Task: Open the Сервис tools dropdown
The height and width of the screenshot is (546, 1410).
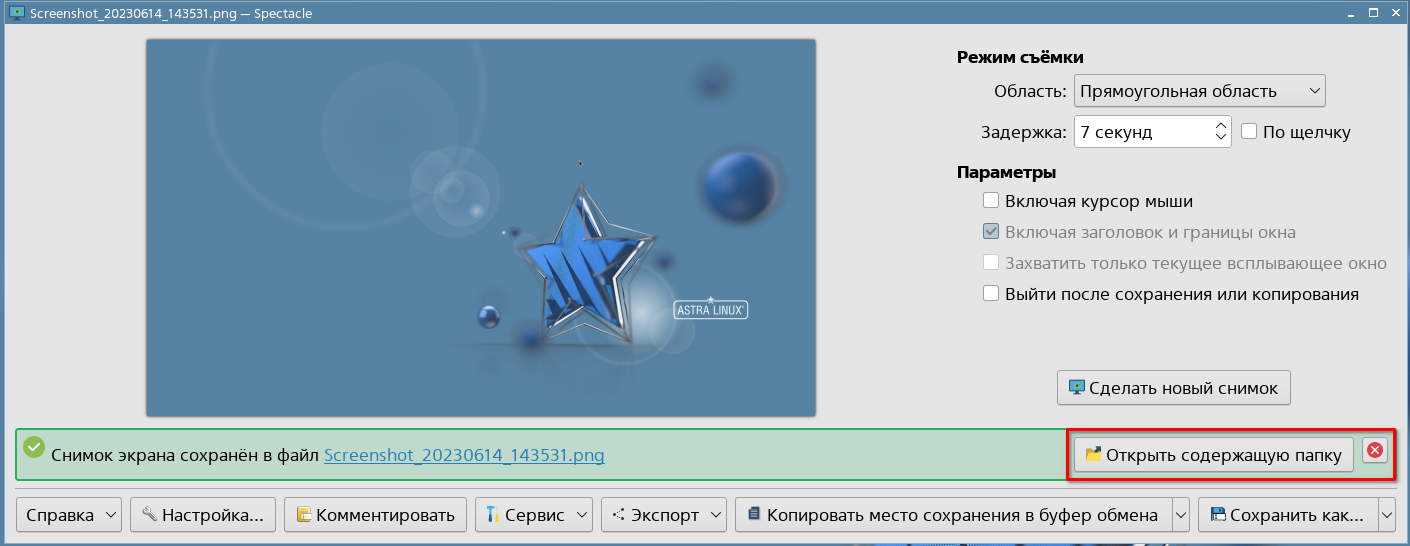Action: tap(534, 515)
